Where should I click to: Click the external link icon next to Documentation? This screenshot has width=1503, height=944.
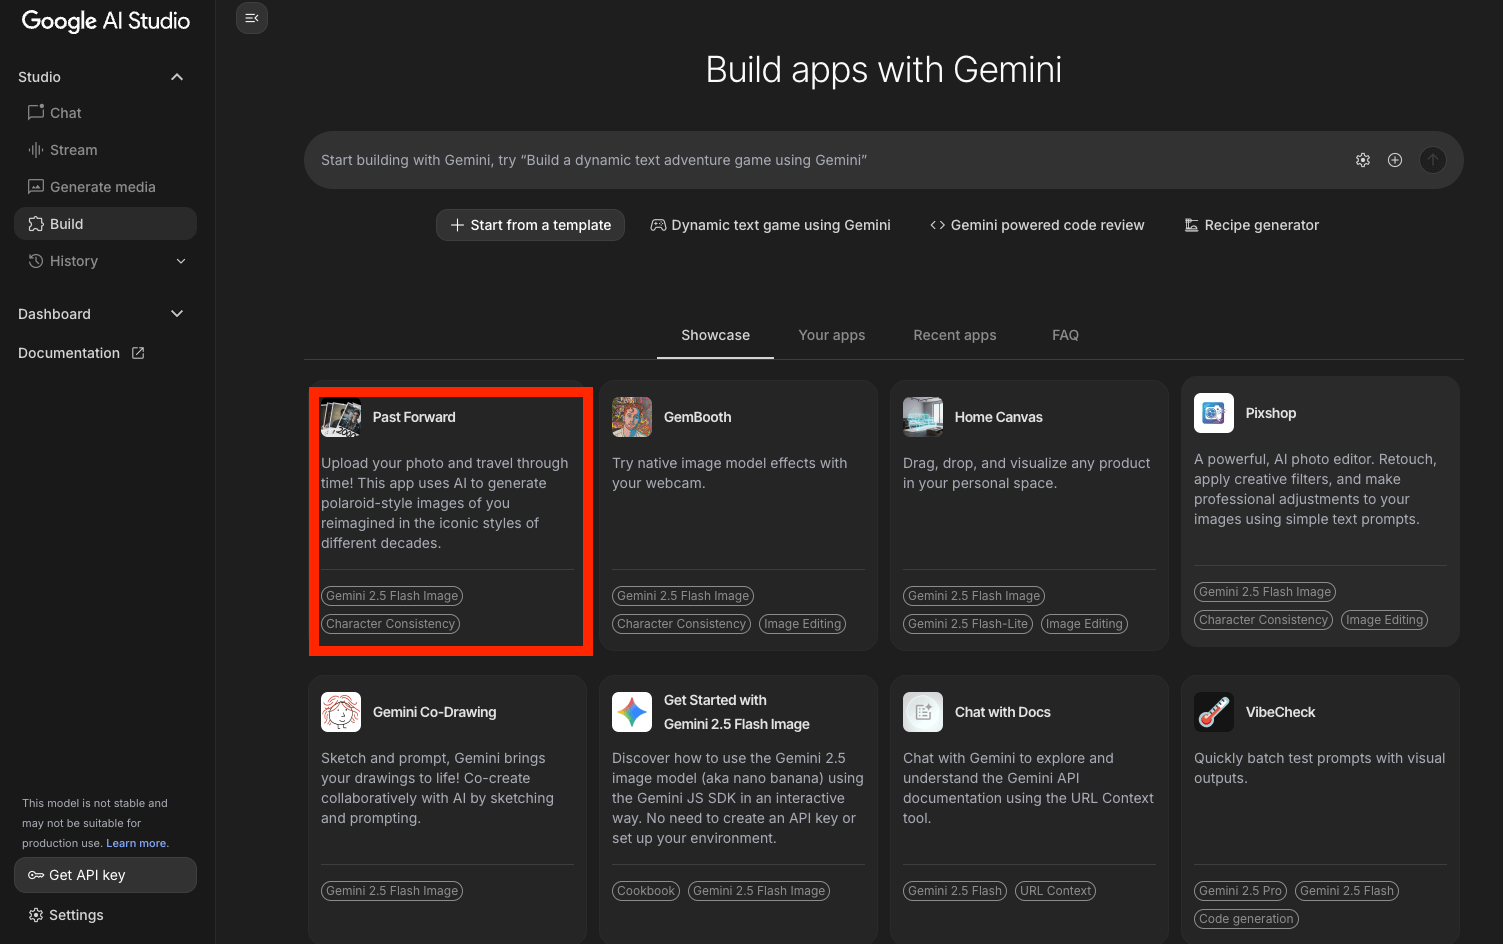[x=138, y=353]
